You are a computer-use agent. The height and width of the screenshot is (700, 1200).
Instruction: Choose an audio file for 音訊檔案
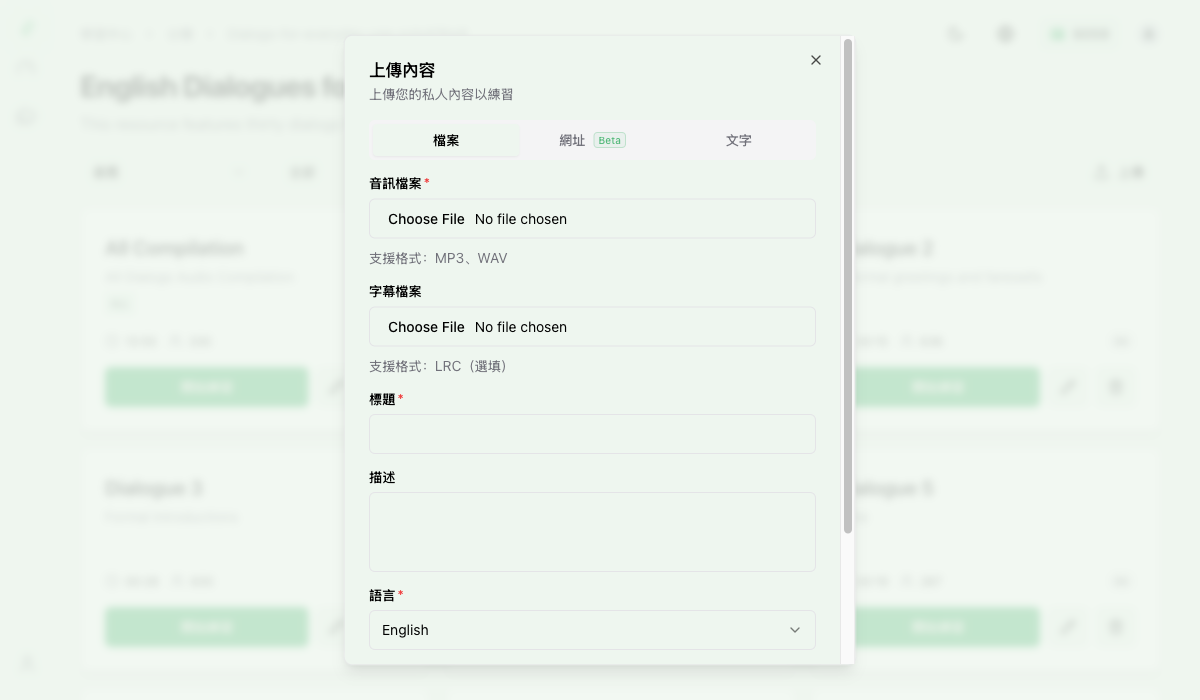click(427, 218)
